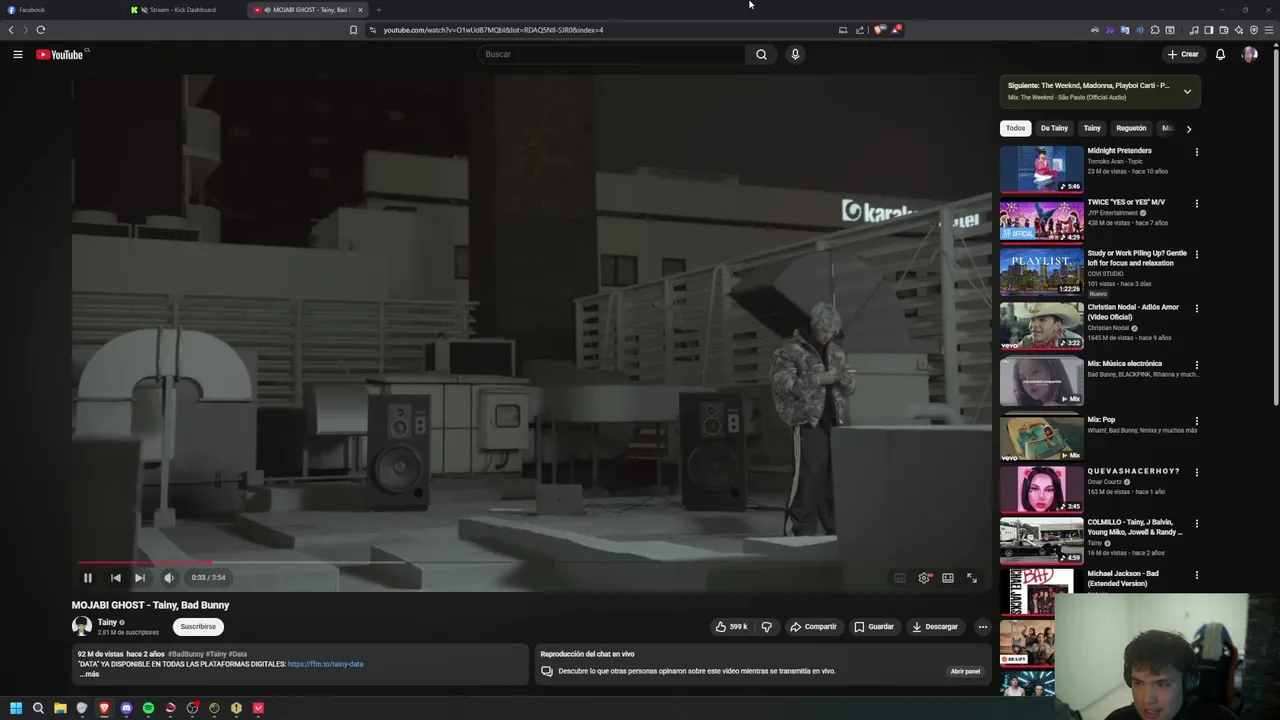Click the browser address bar URL

pos(493,30)
